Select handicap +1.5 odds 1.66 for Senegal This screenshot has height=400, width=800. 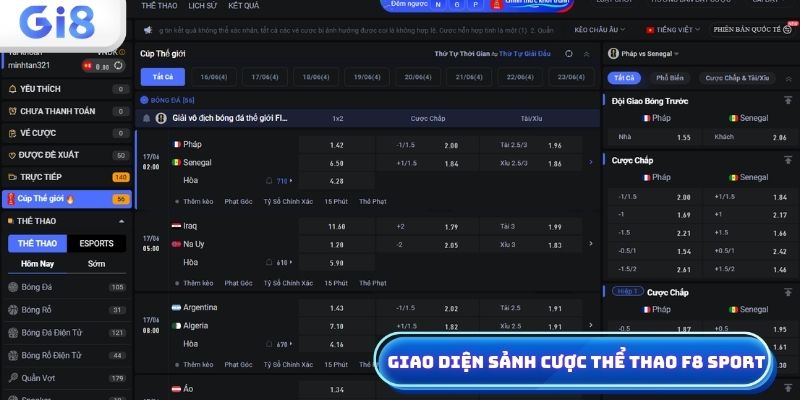pos(751,233)
